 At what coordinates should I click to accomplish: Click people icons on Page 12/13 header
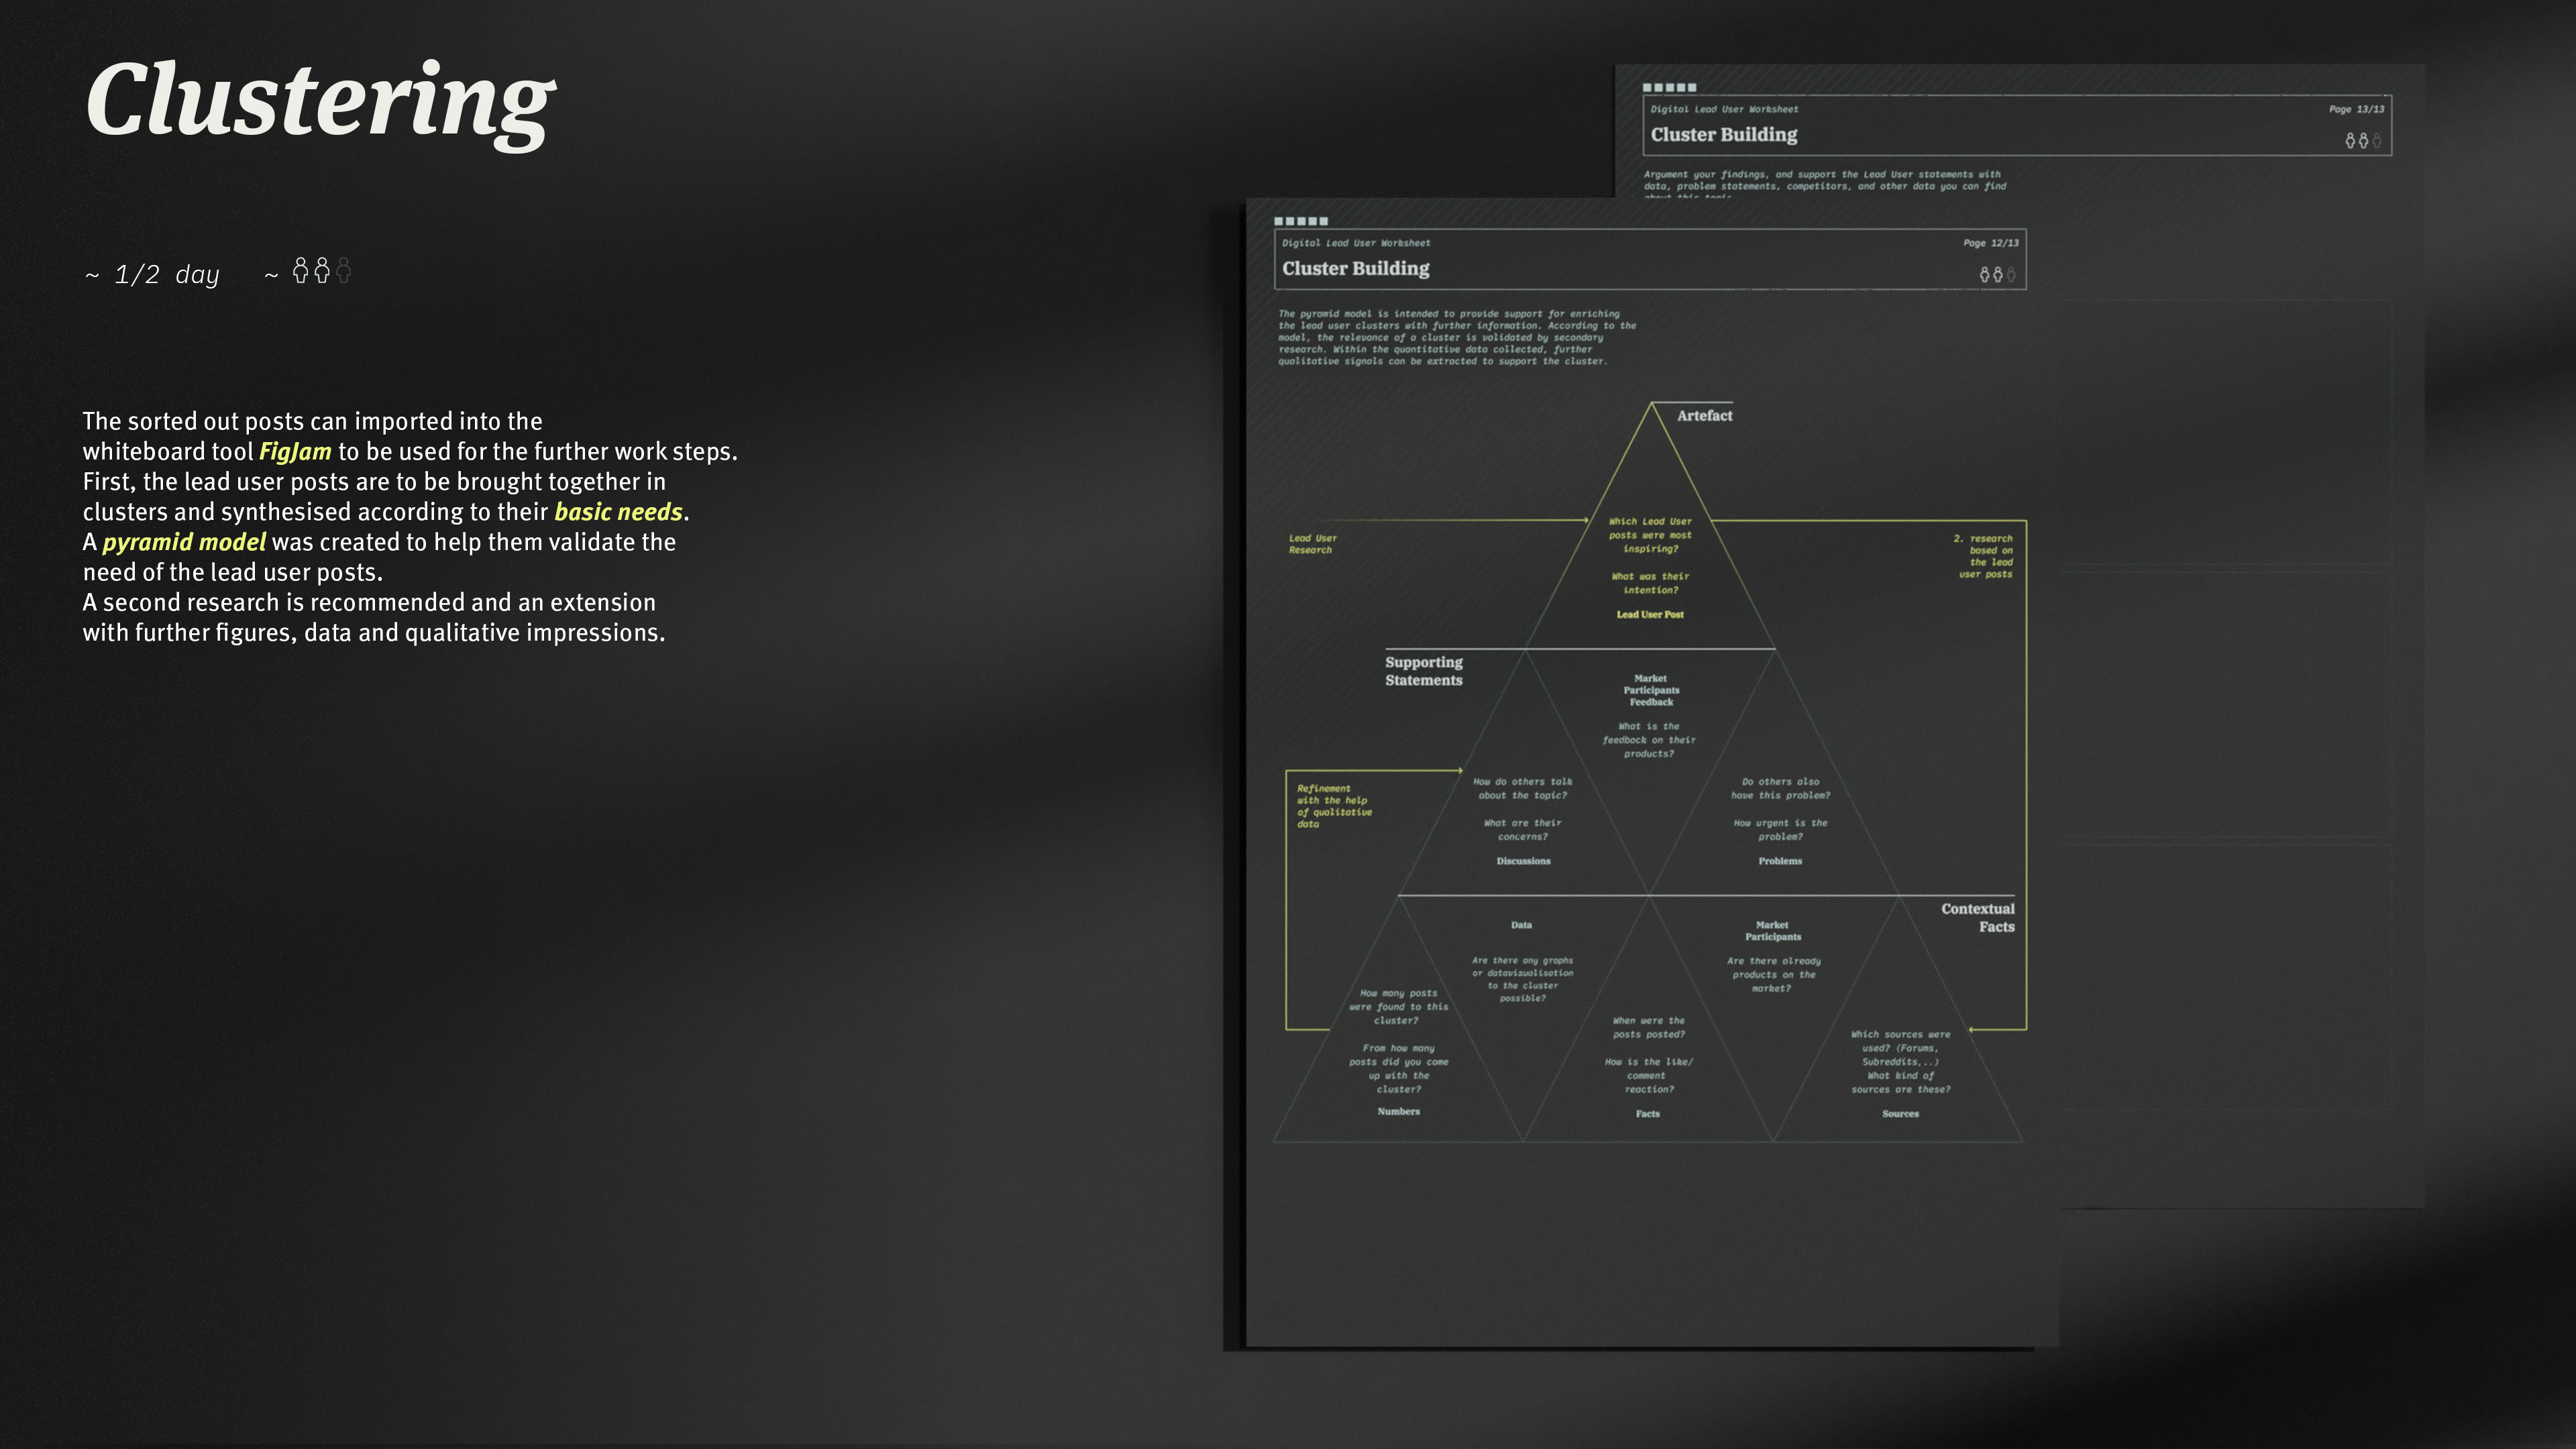(1997, 274)
